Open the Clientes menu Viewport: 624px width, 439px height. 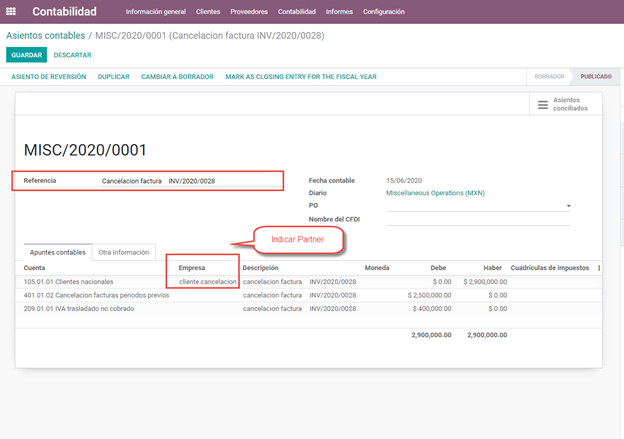click(x=209, y=12)
